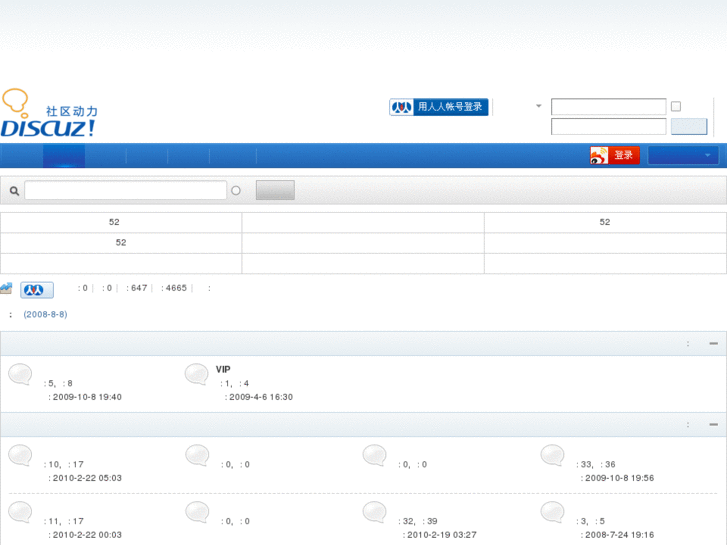Open forum bubble icon with last post 2009-10-8 19:56
Image resolution: width=727 pixels, height=545 pixels.
coord(553,455)
